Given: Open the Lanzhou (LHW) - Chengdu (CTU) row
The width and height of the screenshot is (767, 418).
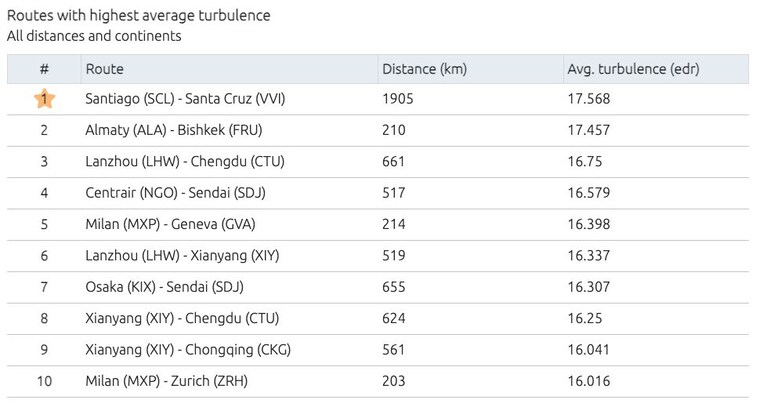Looking at the screenshot, I should click(378, 162).
